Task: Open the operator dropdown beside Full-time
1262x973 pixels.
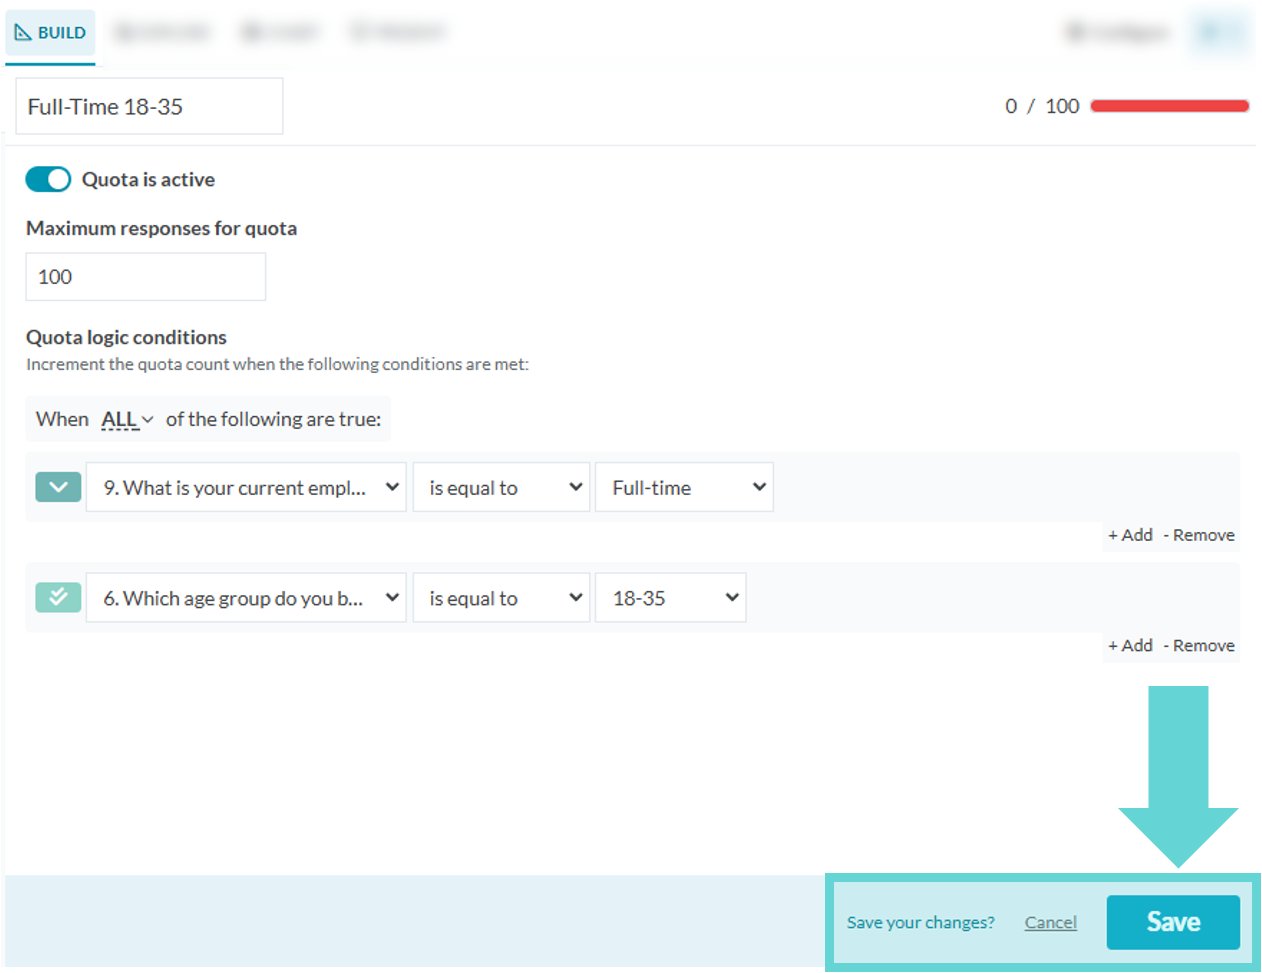Action: 501,487
